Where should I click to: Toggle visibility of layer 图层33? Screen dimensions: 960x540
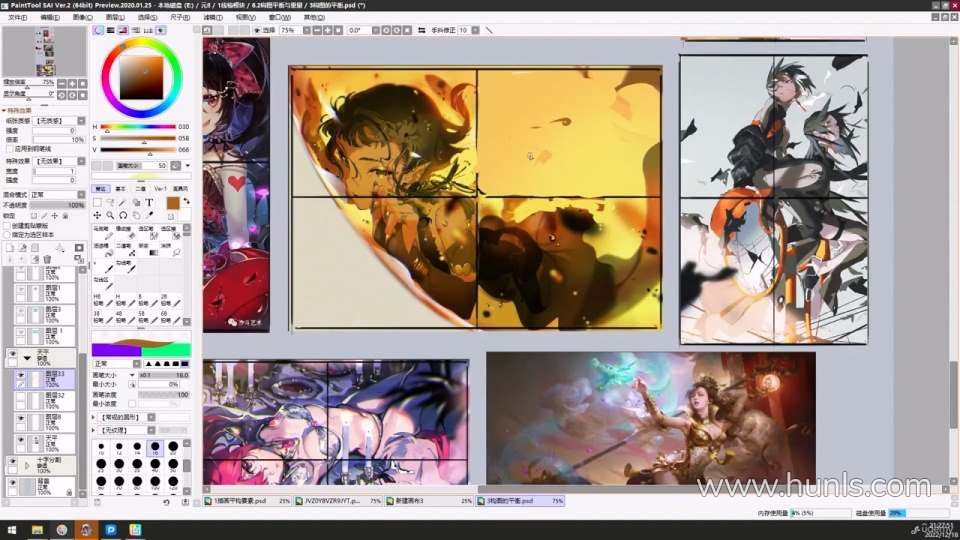pos(21,375)
